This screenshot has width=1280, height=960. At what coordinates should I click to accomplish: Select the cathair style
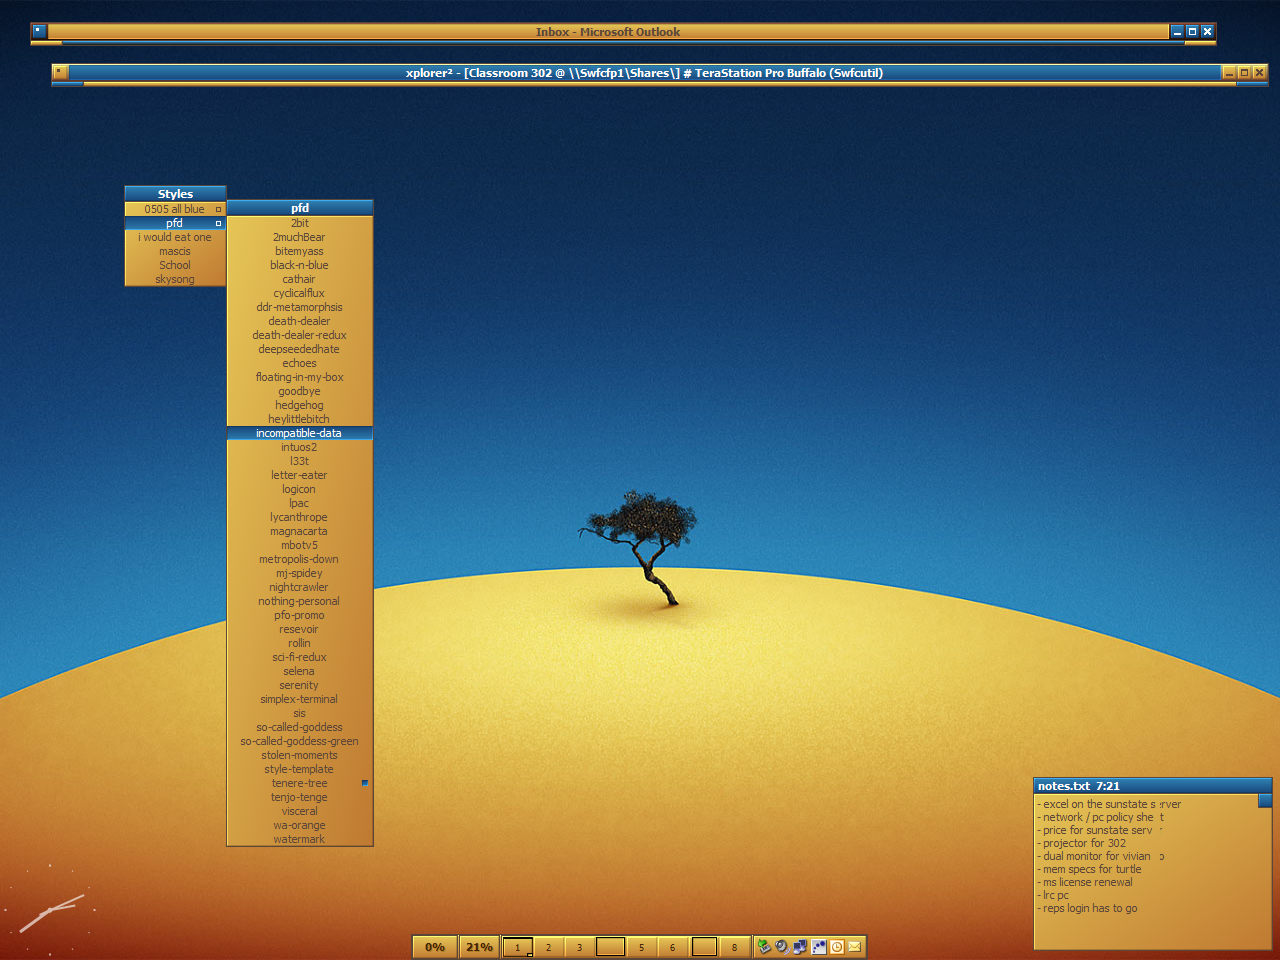click(x=300, y=279)
